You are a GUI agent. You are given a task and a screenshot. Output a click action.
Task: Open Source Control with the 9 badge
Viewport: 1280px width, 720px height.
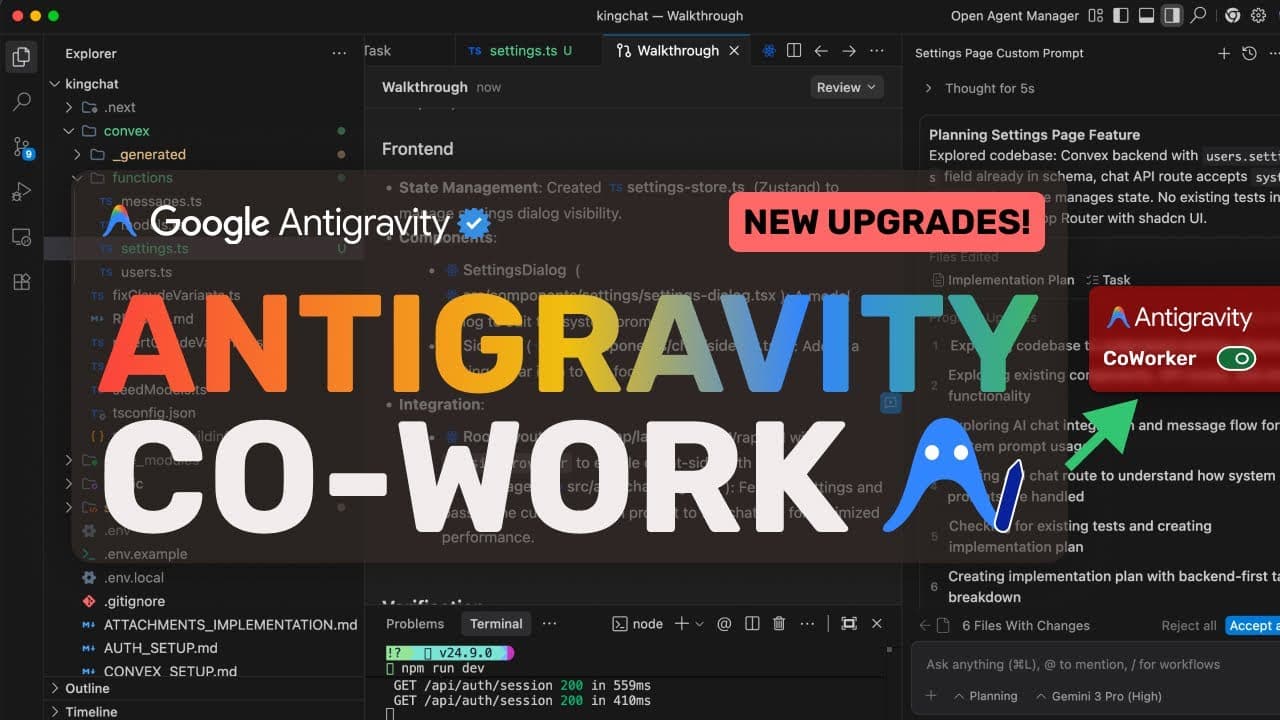22,148
